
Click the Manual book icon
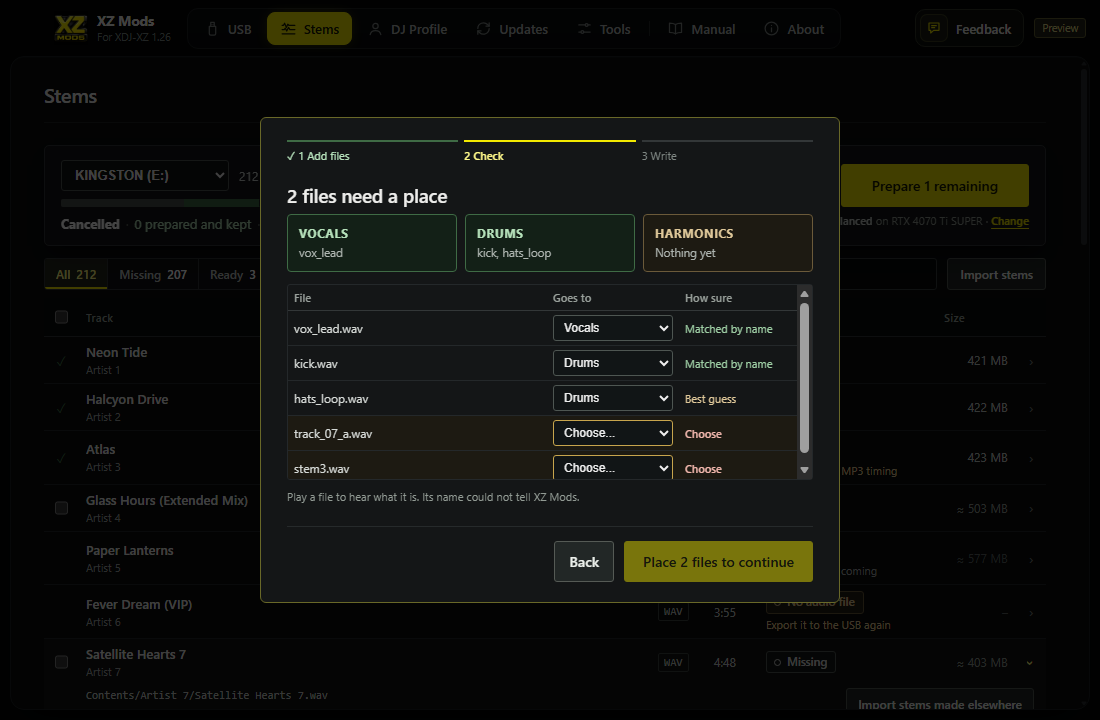pyautogui.click(x=675, y=29)
